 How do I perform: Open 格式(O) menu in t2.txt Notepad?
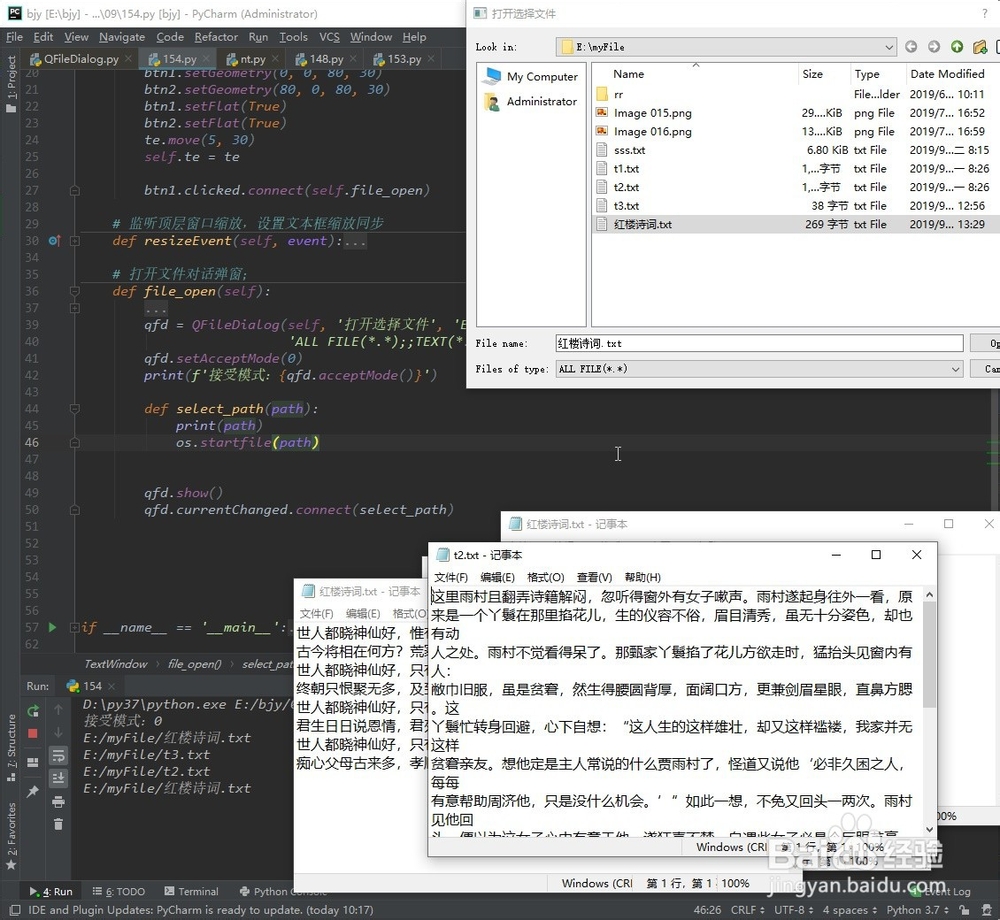tap(545, 577)
